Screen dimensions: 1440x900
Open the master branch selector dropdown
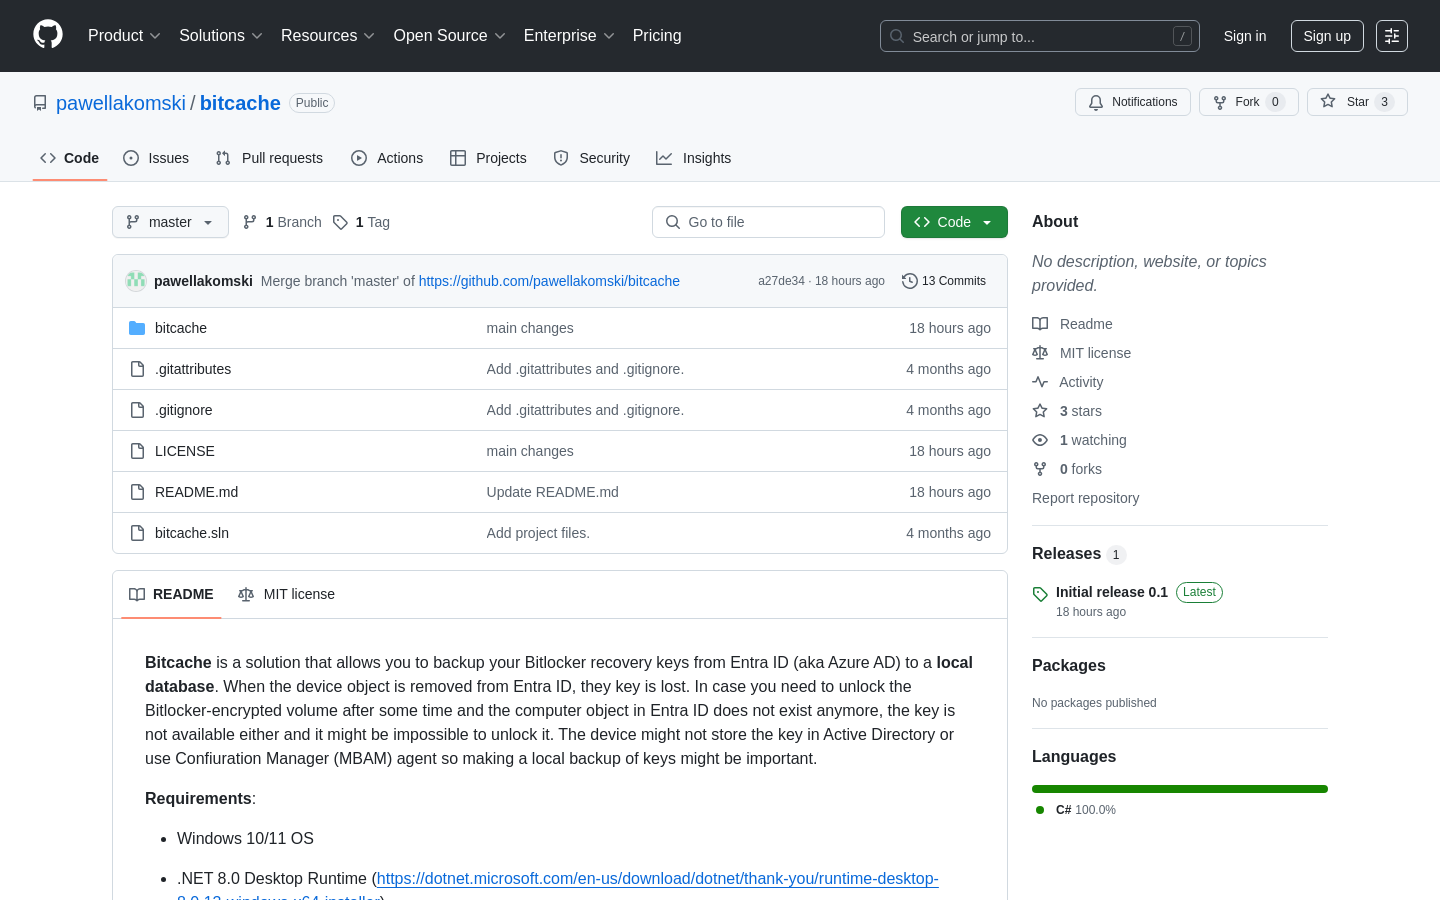click(x=170, y=222)
